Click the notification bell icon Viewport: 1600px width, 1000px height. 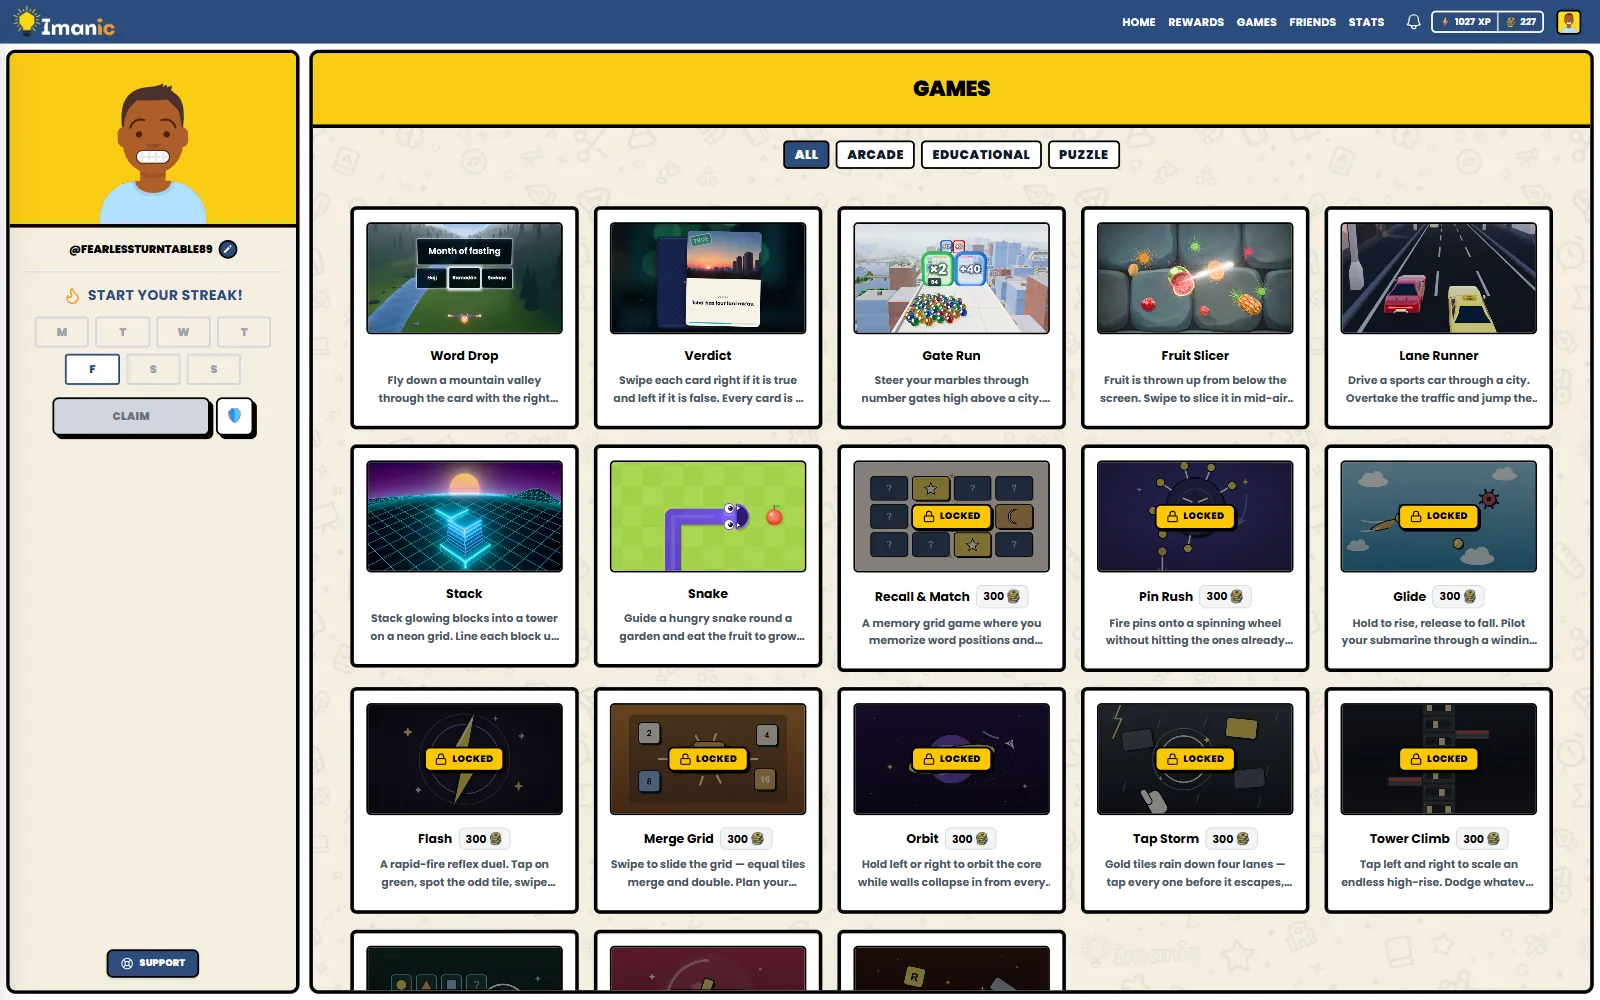[1413, 21]
